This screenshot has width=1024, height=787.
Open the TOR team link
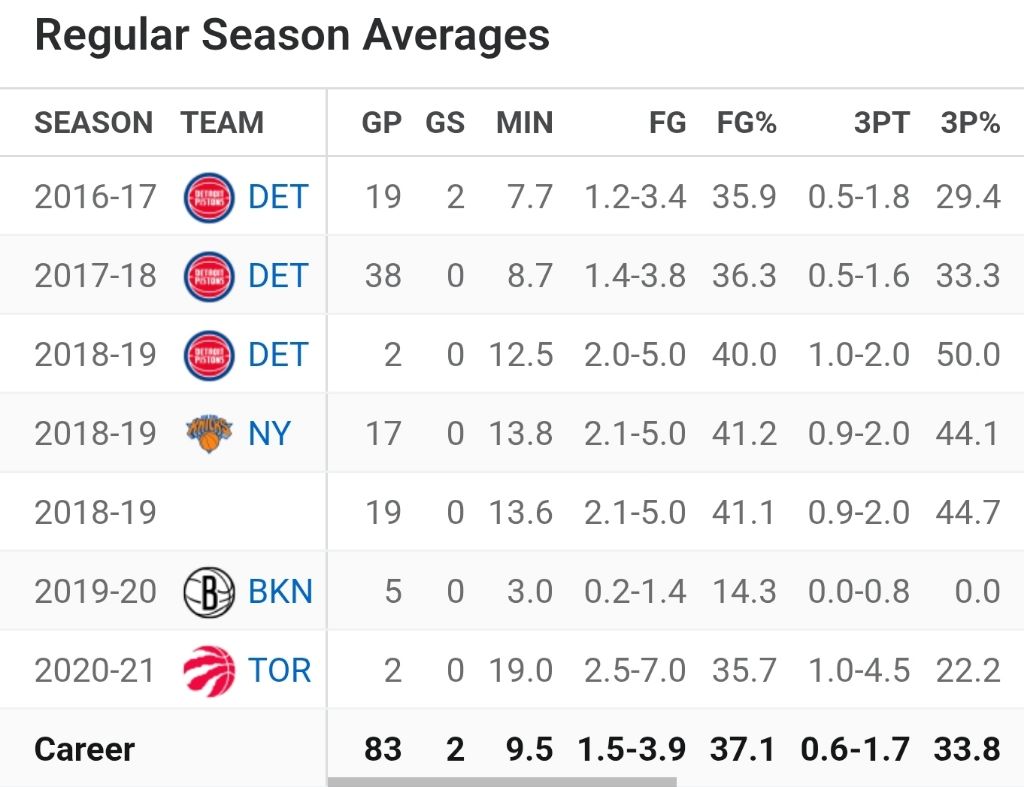pos(280,670)
